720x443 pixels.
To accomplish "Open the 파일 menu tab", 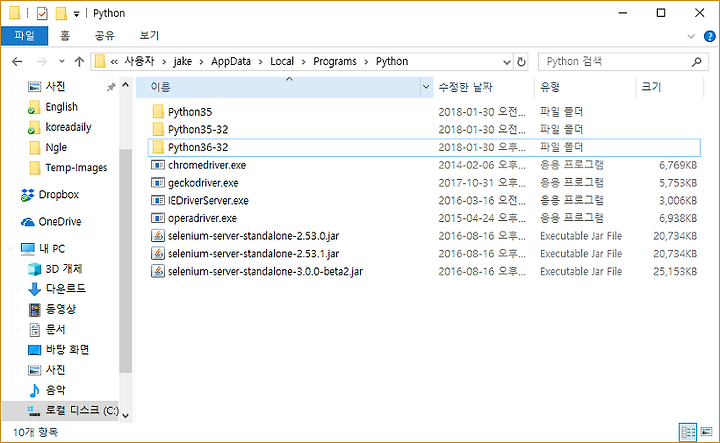I will tap(24, 35).
